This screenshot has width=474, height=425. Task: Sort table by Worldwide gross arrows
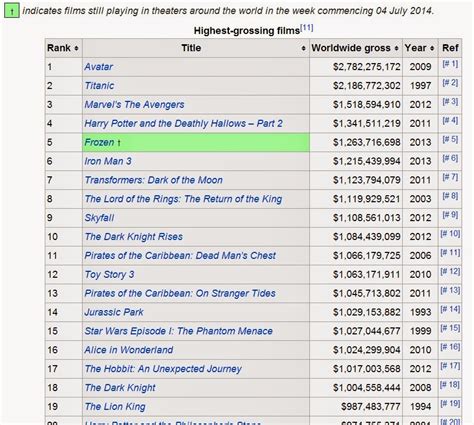[396, 48]
